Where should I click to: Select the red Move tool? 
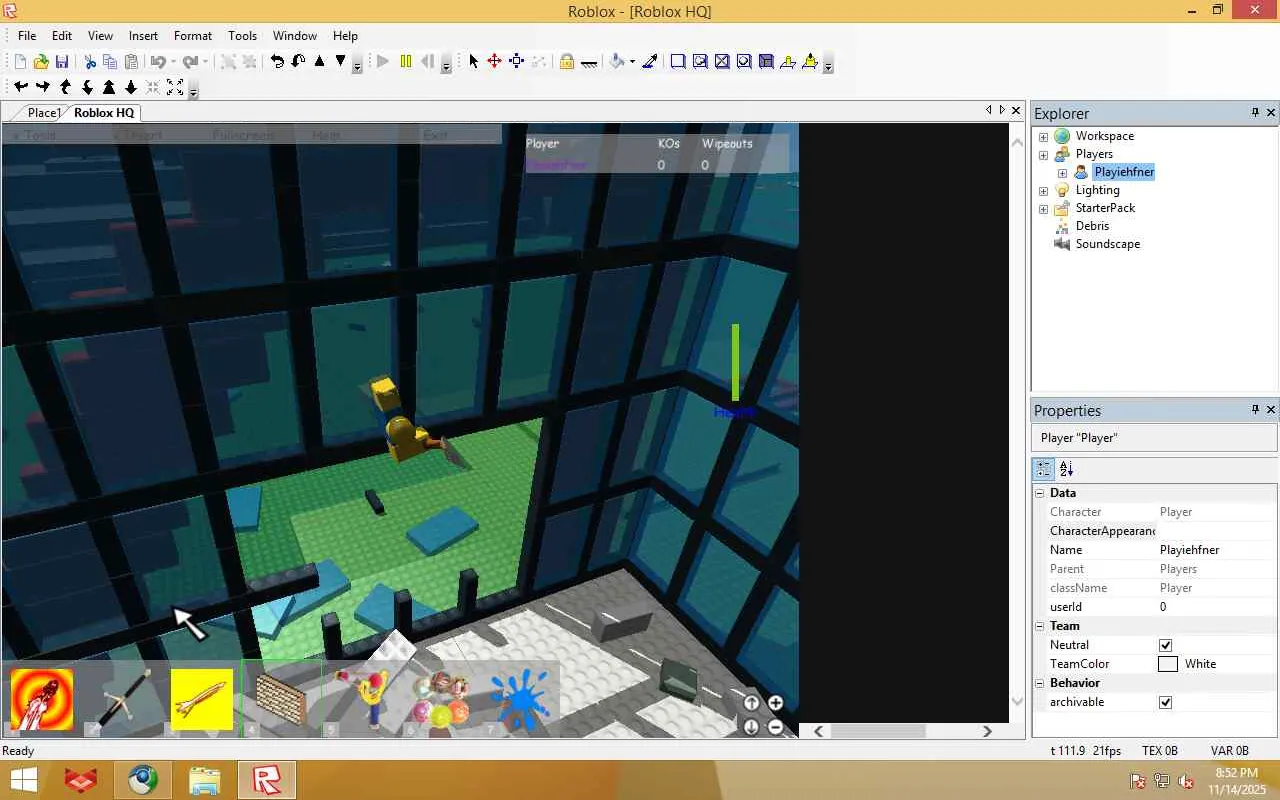[x=494, y=62]
